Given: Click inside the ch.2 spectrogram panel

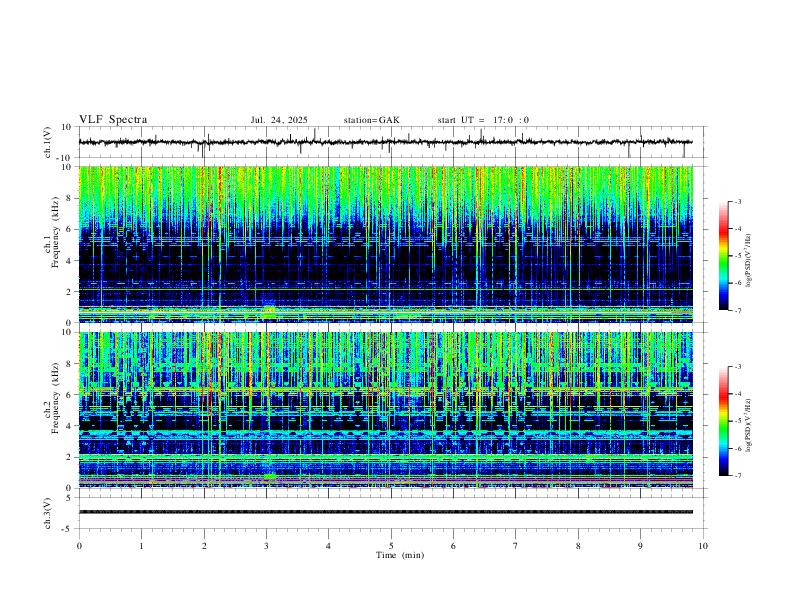Looking at the screenshot, I should click(385, 410).
